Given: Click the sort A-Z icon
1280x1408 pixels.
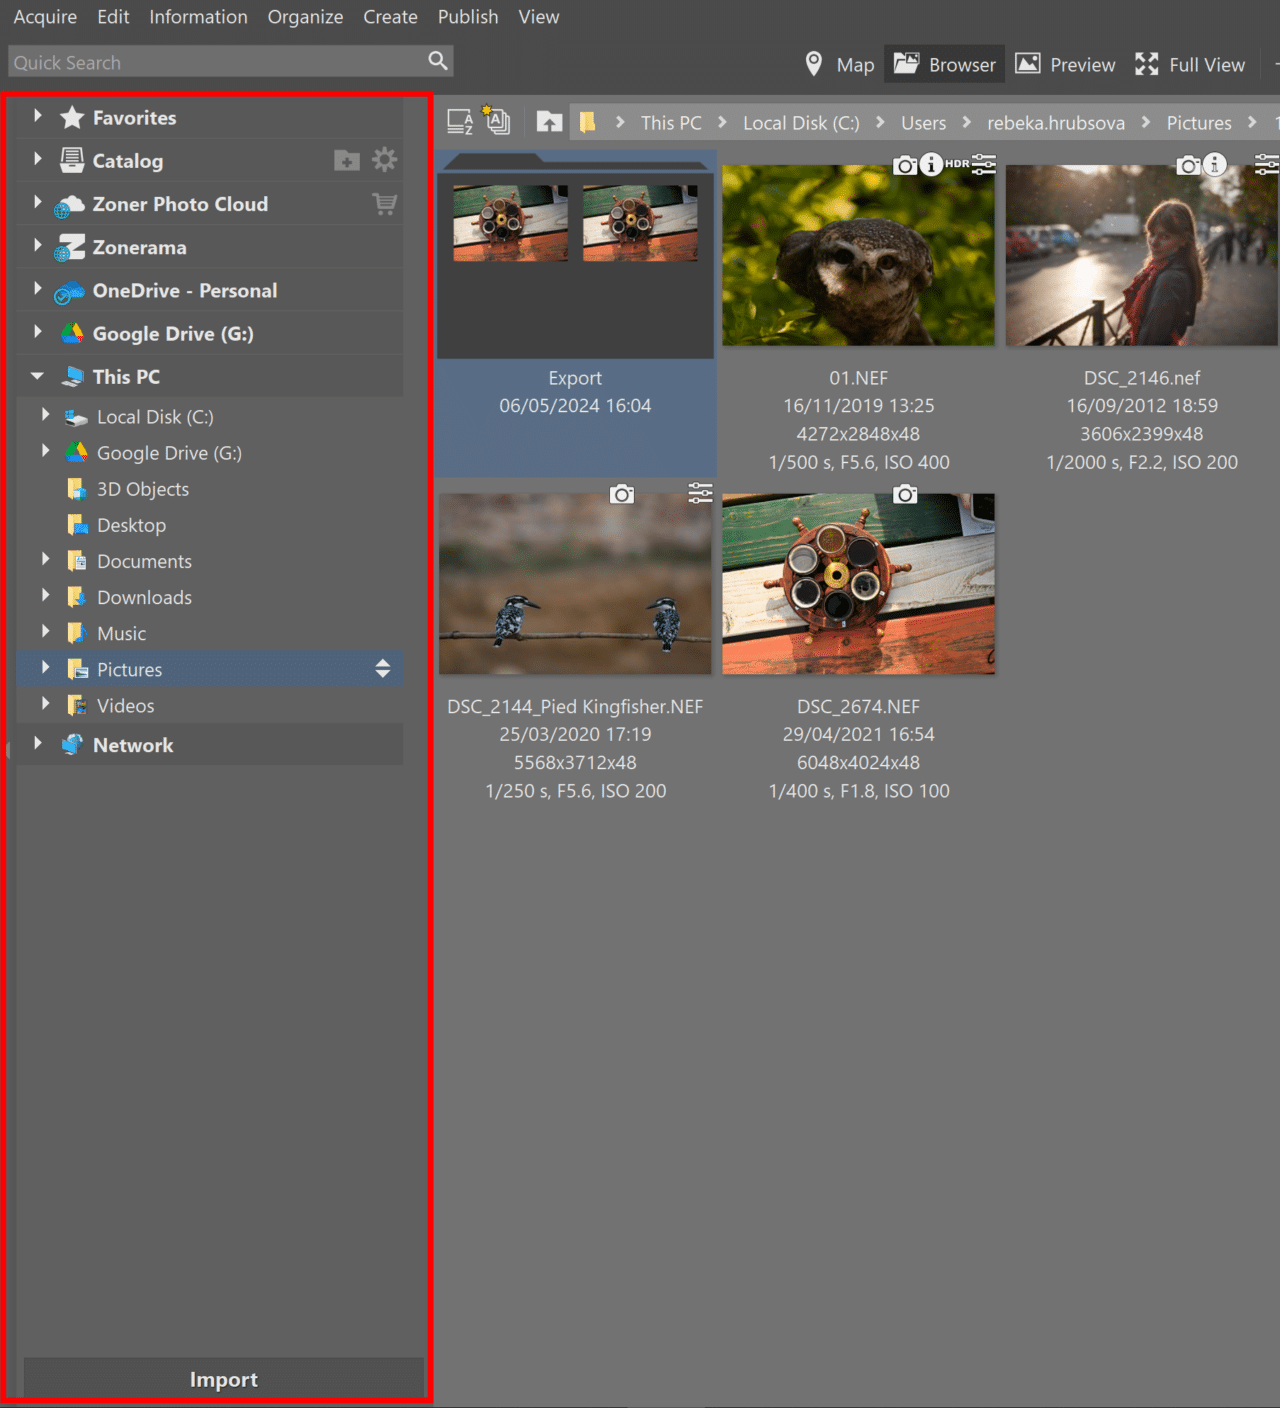Looking at the screenshot, I should click(460, 120).
